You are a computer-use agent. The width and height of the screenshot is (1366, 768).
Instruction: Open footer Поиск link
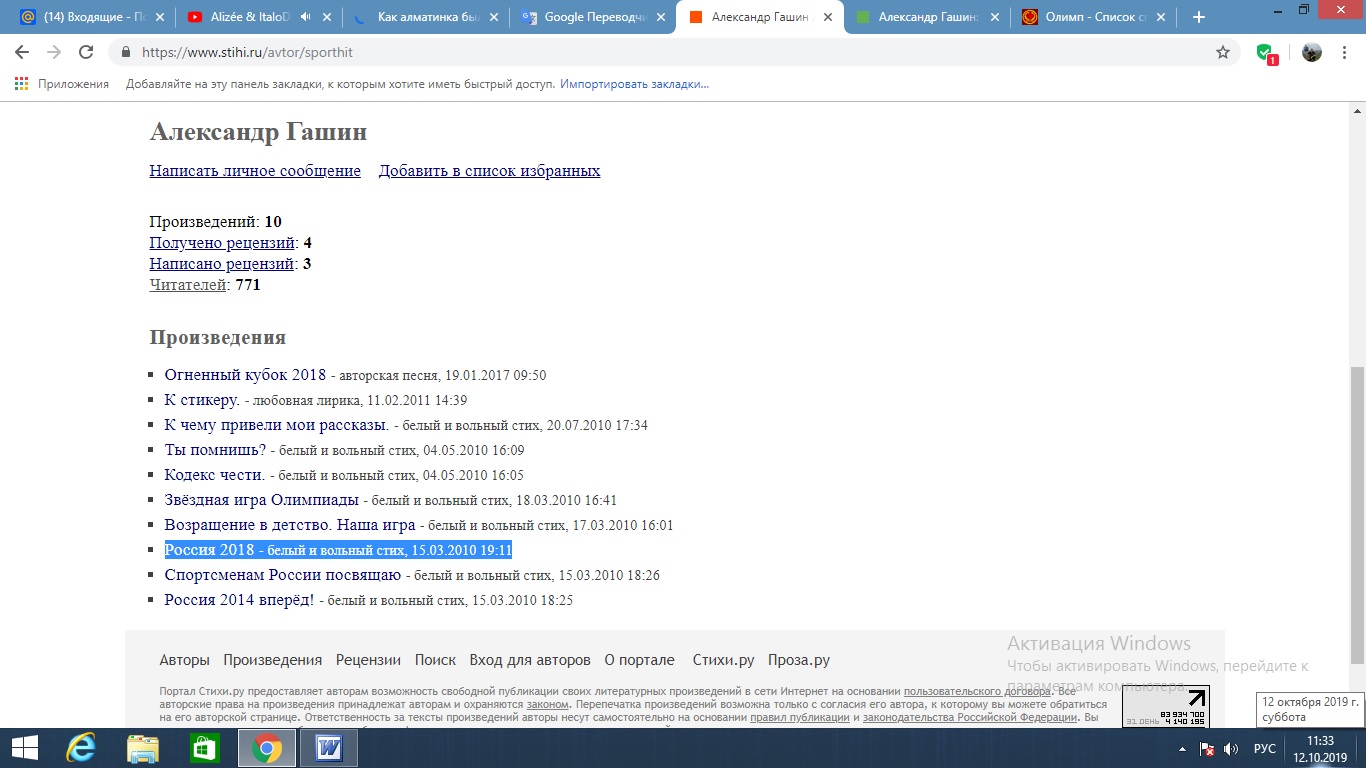click(435, 660)
